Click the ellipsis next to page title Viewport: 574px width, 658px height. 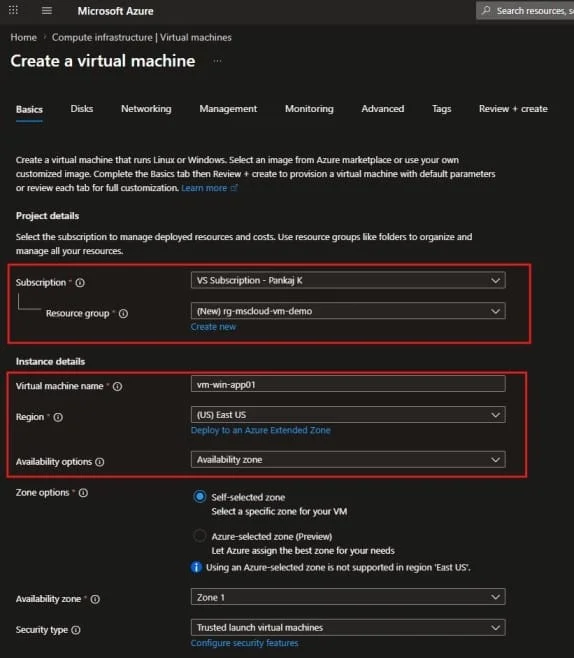[217, 61]
